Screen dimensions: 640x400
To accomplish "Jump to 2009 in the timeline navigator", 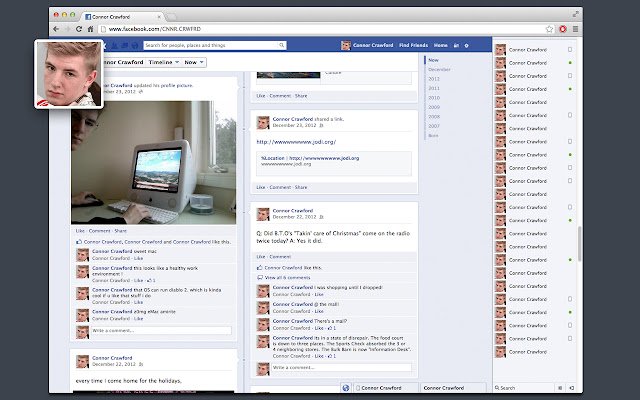I will (434, 107).
